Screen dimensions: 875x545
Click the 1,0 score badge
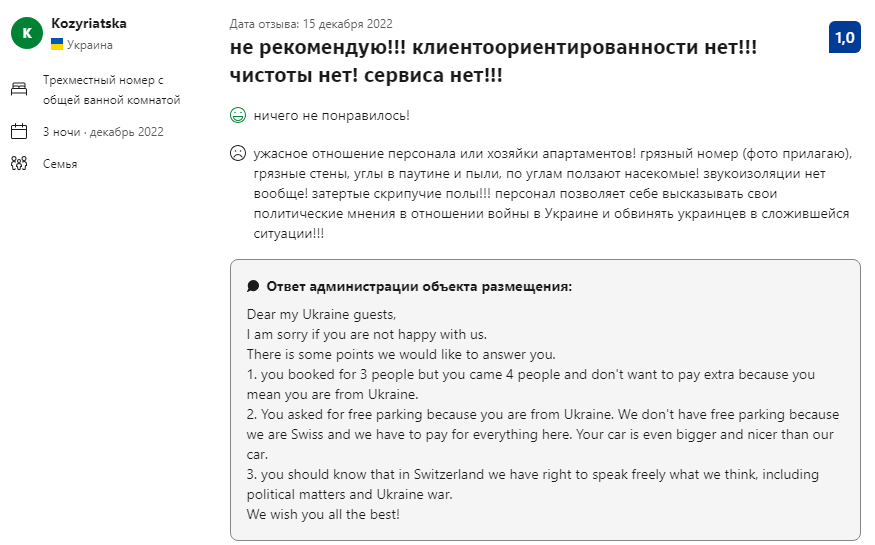(844, 37)
